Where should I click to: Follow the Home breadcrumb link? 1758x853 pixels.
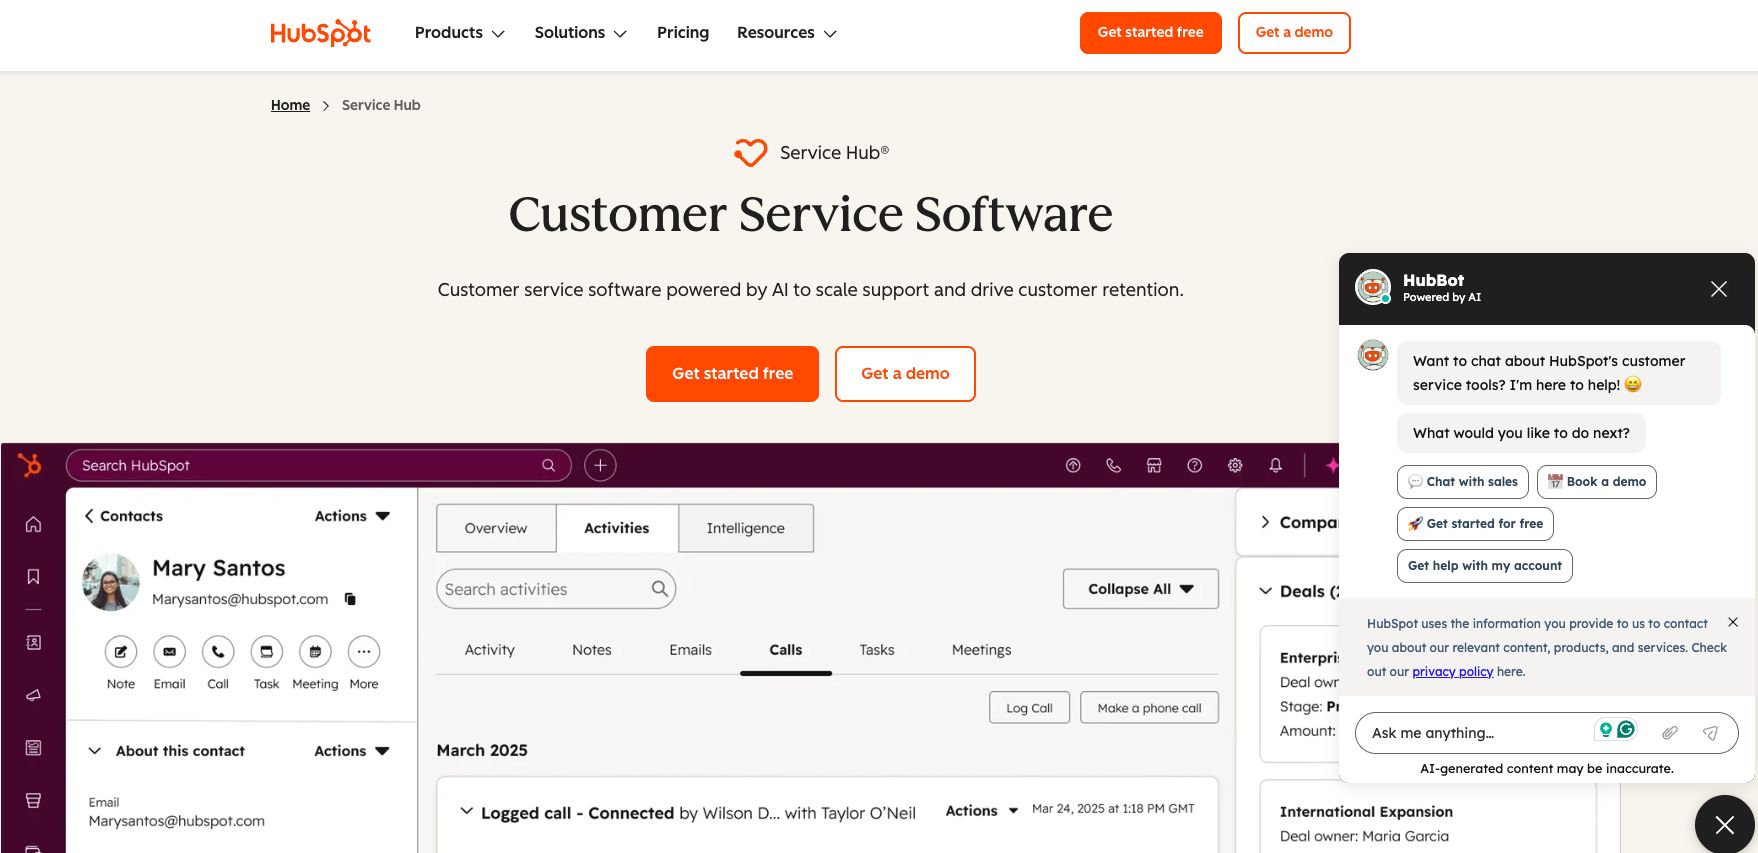click(290, 105)
